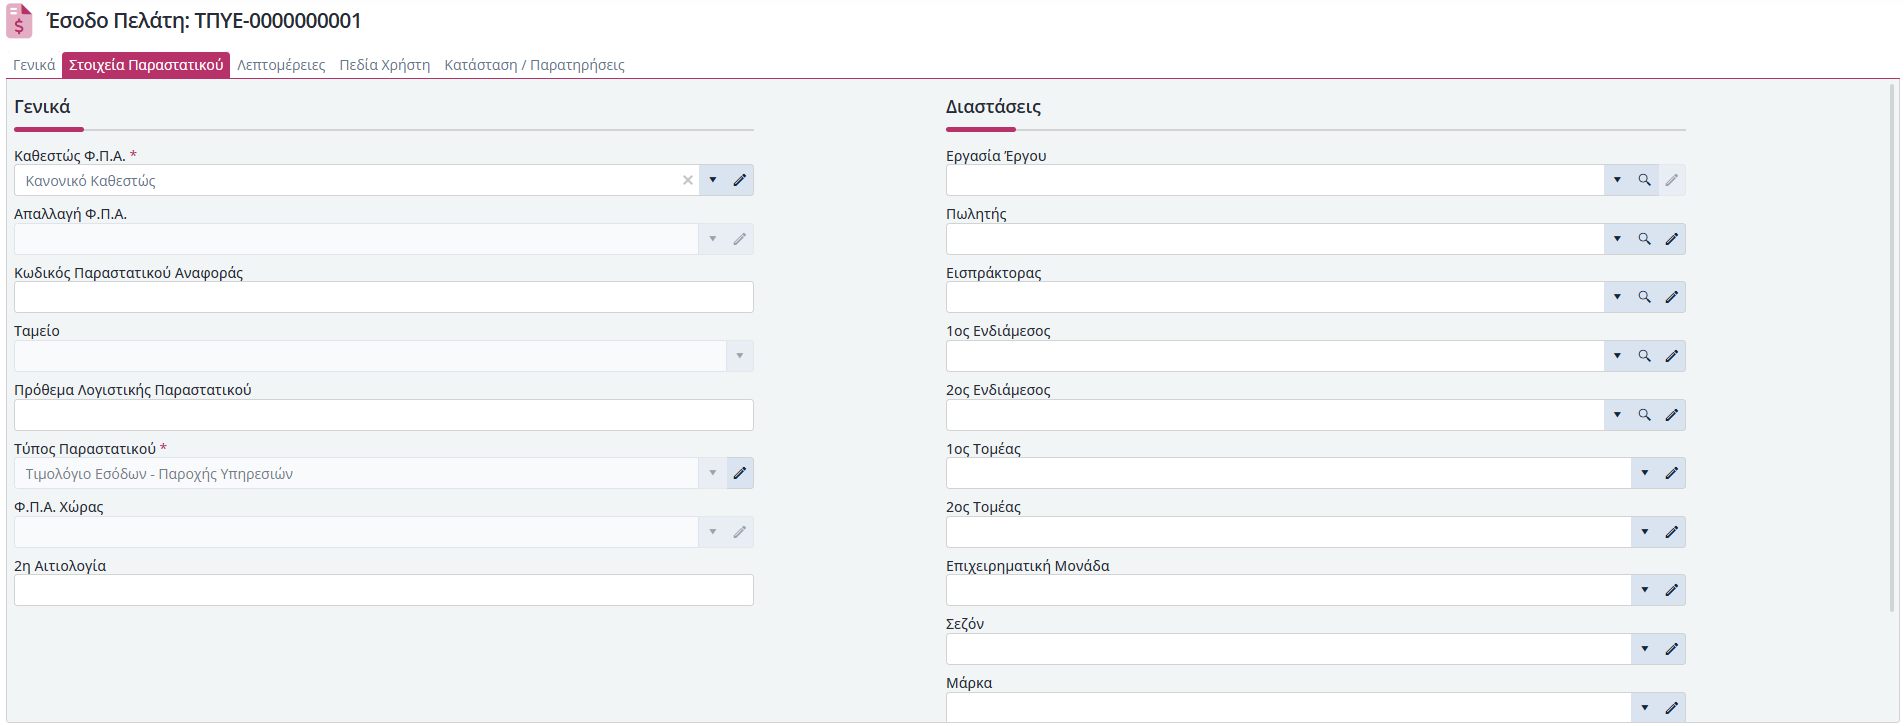Click into the 2η Αιτιολογία input field
The height and width of the screenshot is (726, 1904).
384,590
